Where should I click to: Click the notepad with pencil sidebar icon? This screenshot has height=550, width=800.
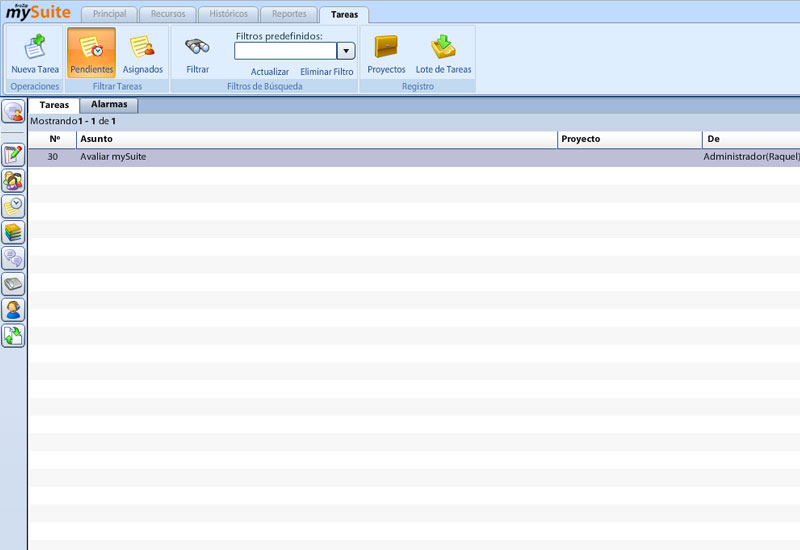[13, 155]
